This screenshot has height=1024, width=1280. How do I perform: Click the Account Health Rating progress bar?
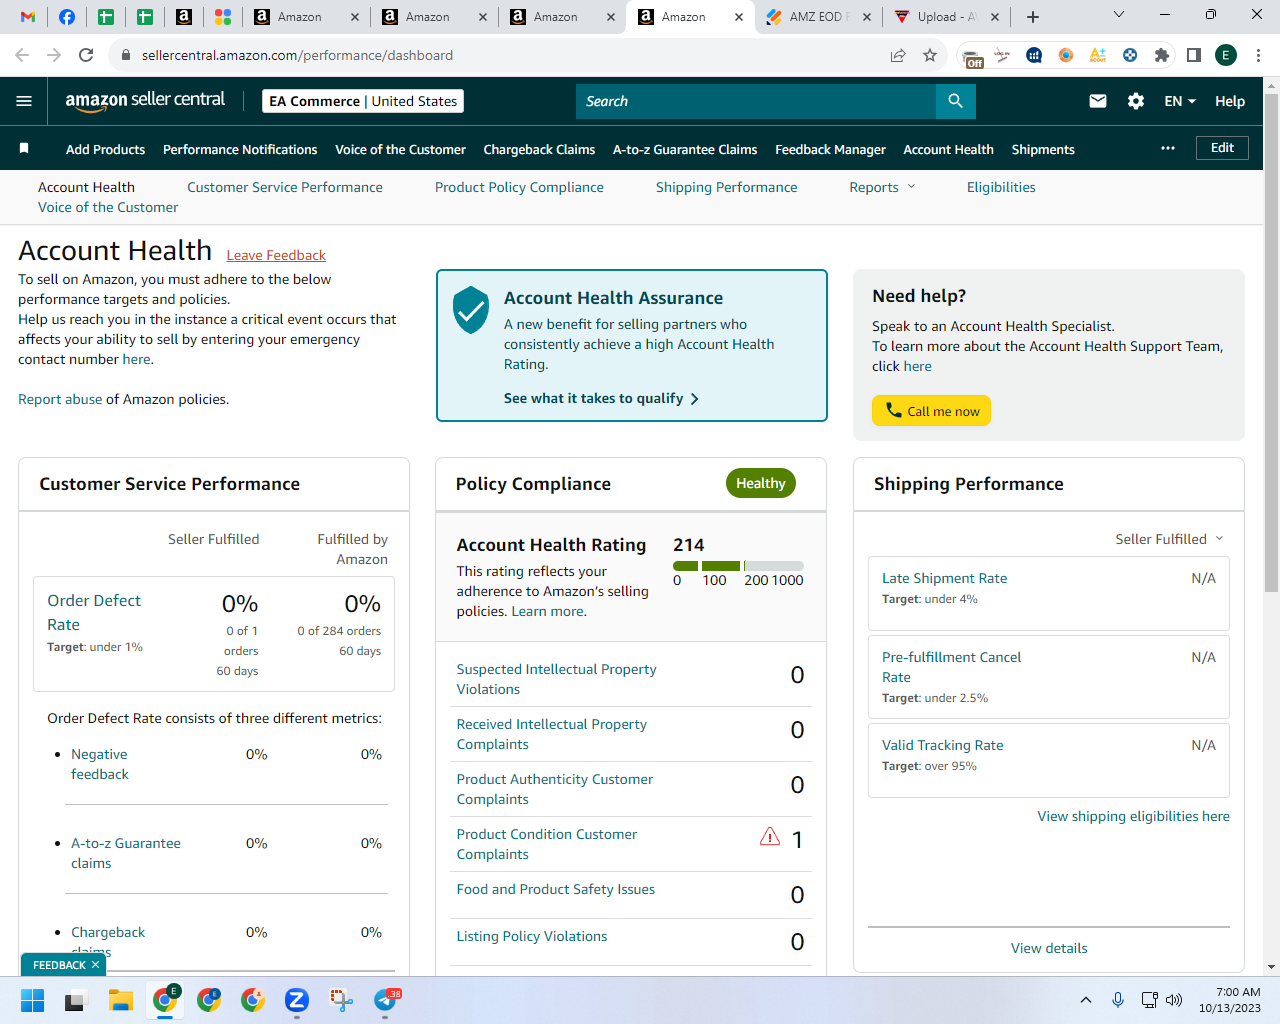[x=738, y=566]
